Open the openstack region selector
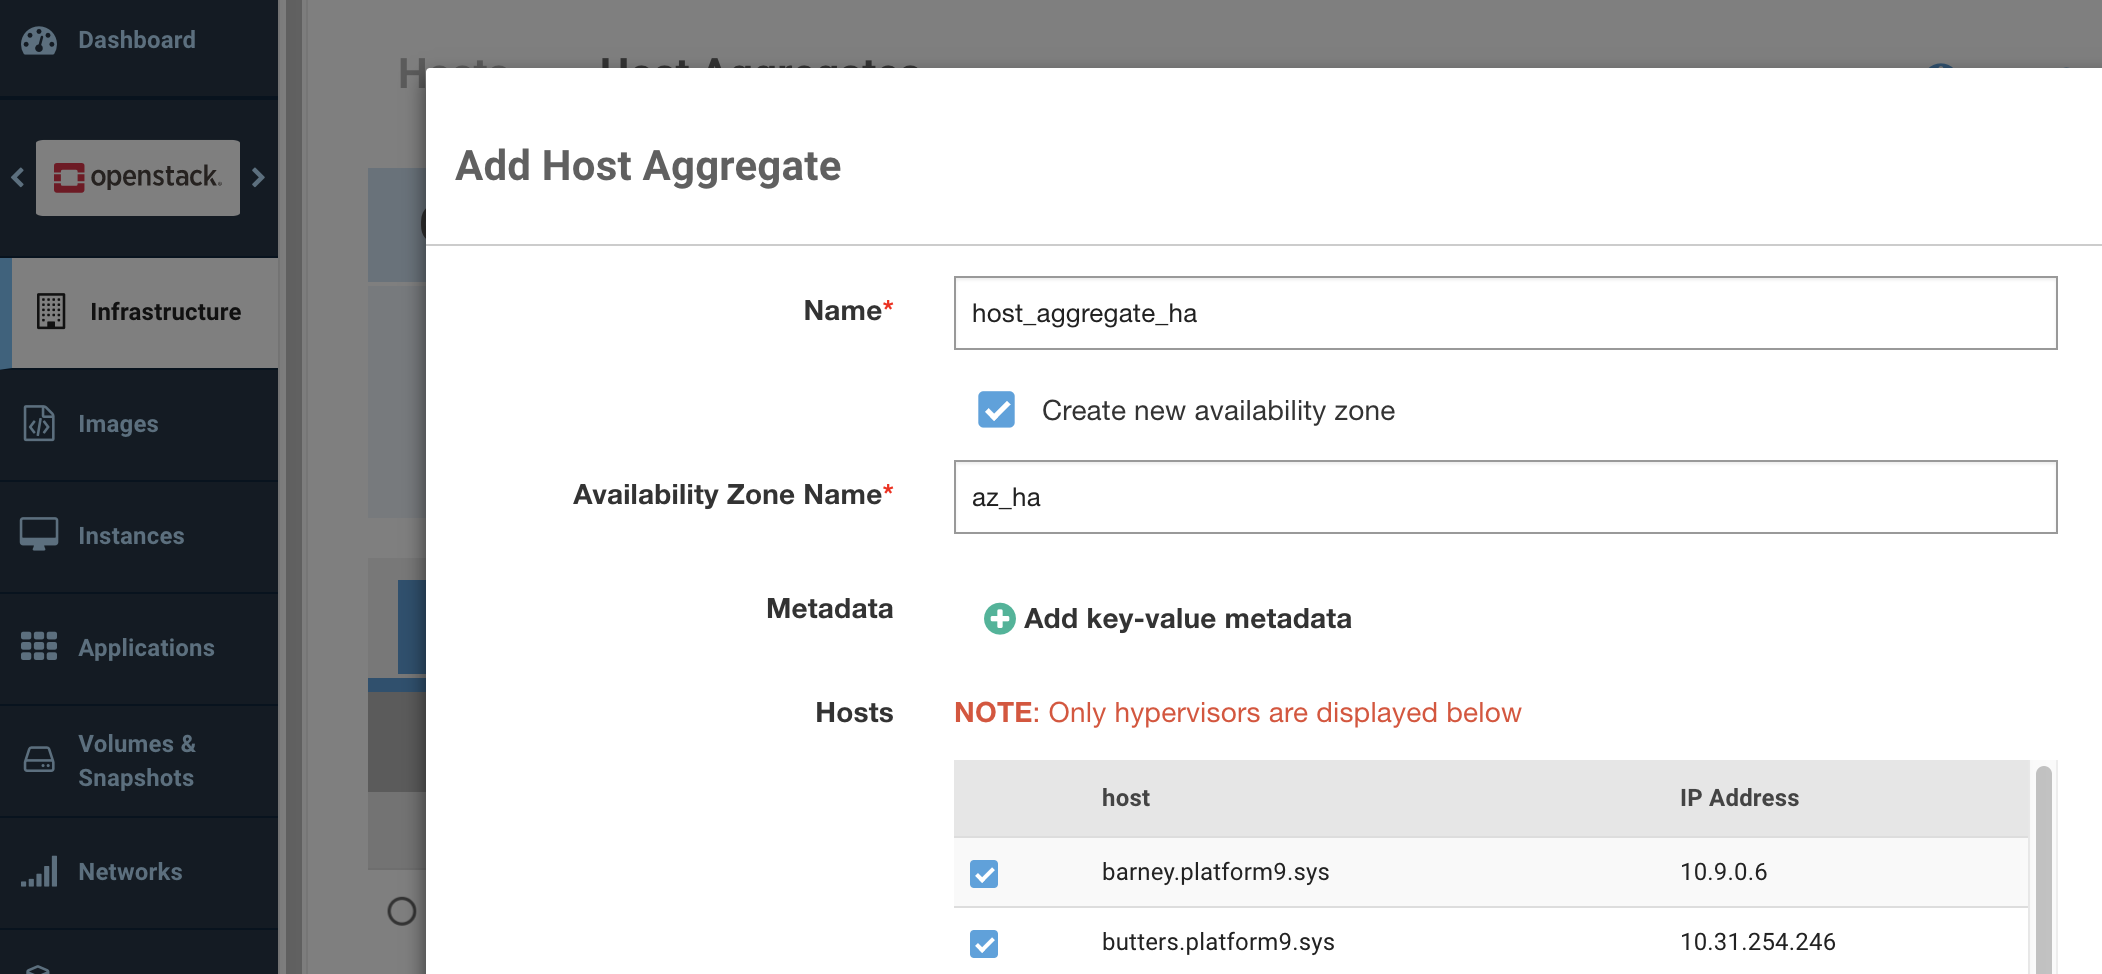The width and height of the screenshot is (2102, 974). (138, 178)
